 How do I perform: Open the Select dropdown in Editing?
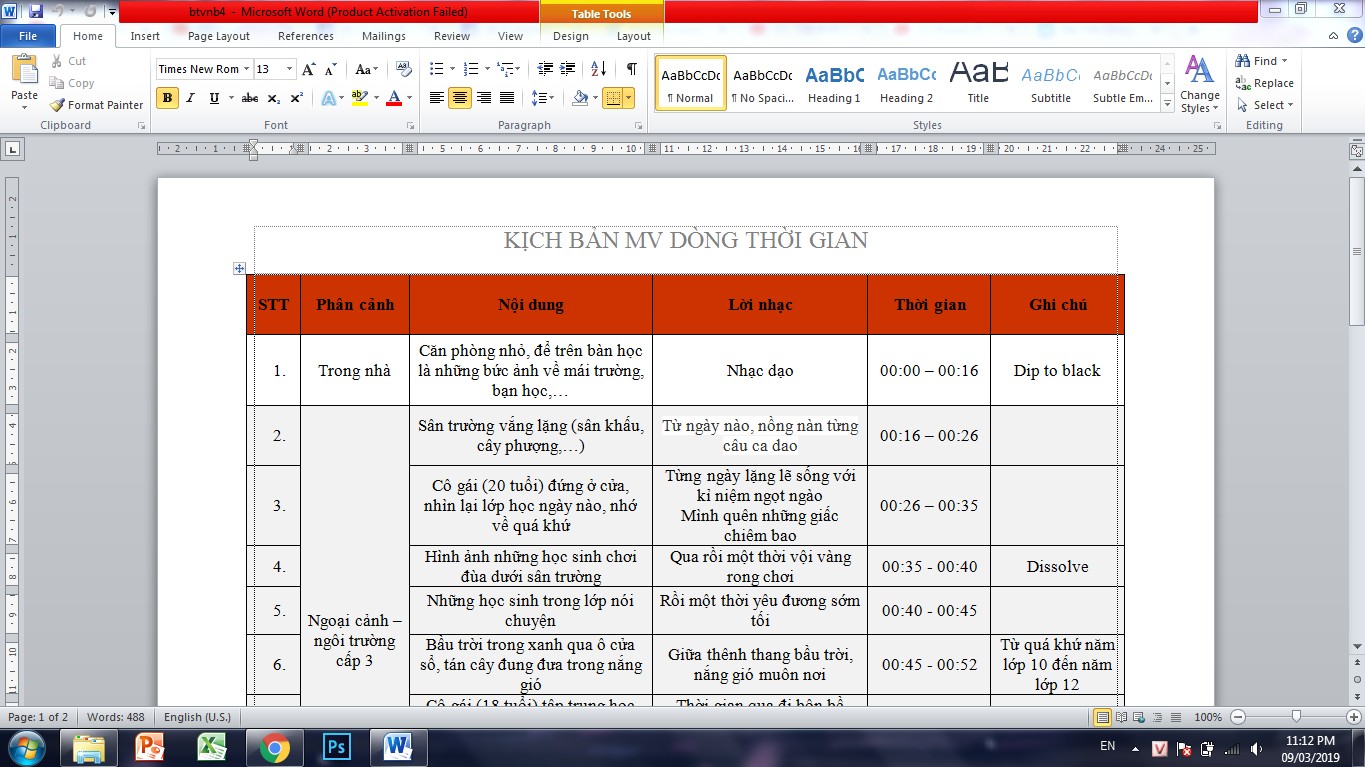point(1265,105)
